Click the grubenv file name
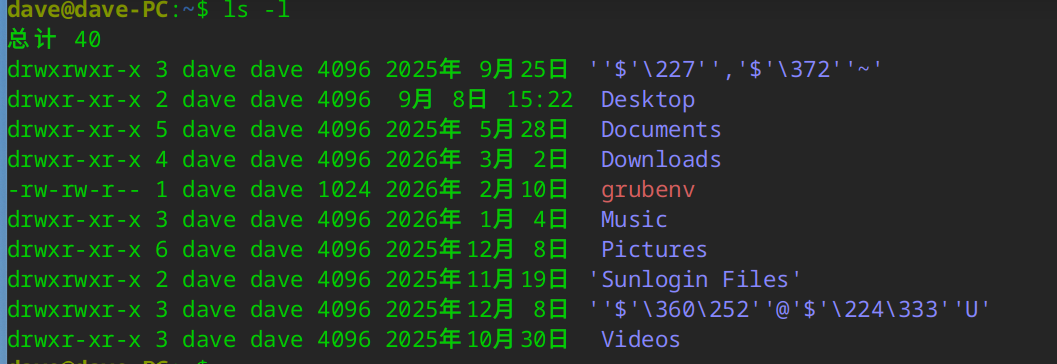This screenshot has height=364, width=1057. [x=648, y=190]
